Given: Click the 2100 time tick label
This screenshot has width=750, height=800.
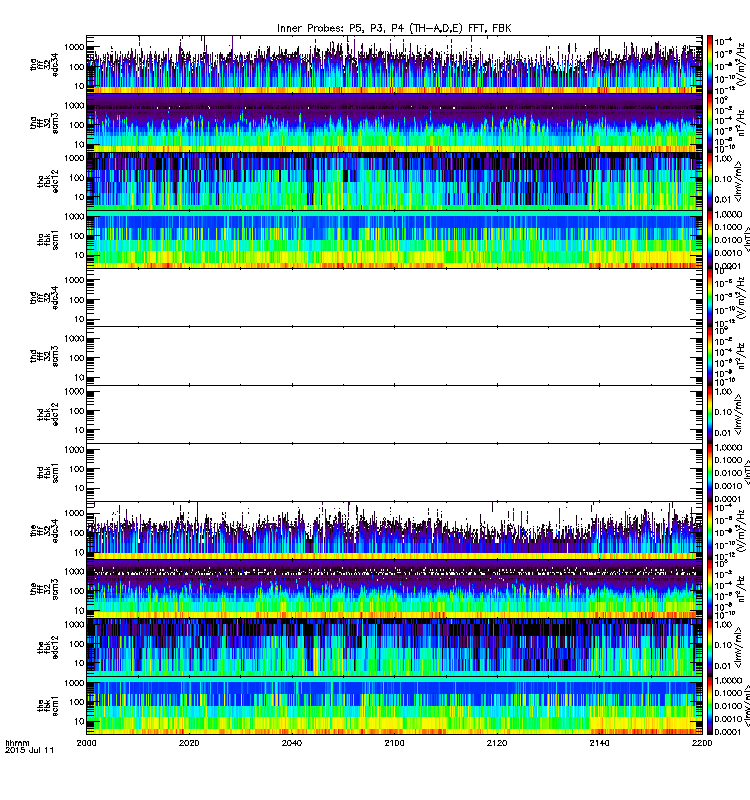Looking at the screenshot, I should click(x=394, y=743).
